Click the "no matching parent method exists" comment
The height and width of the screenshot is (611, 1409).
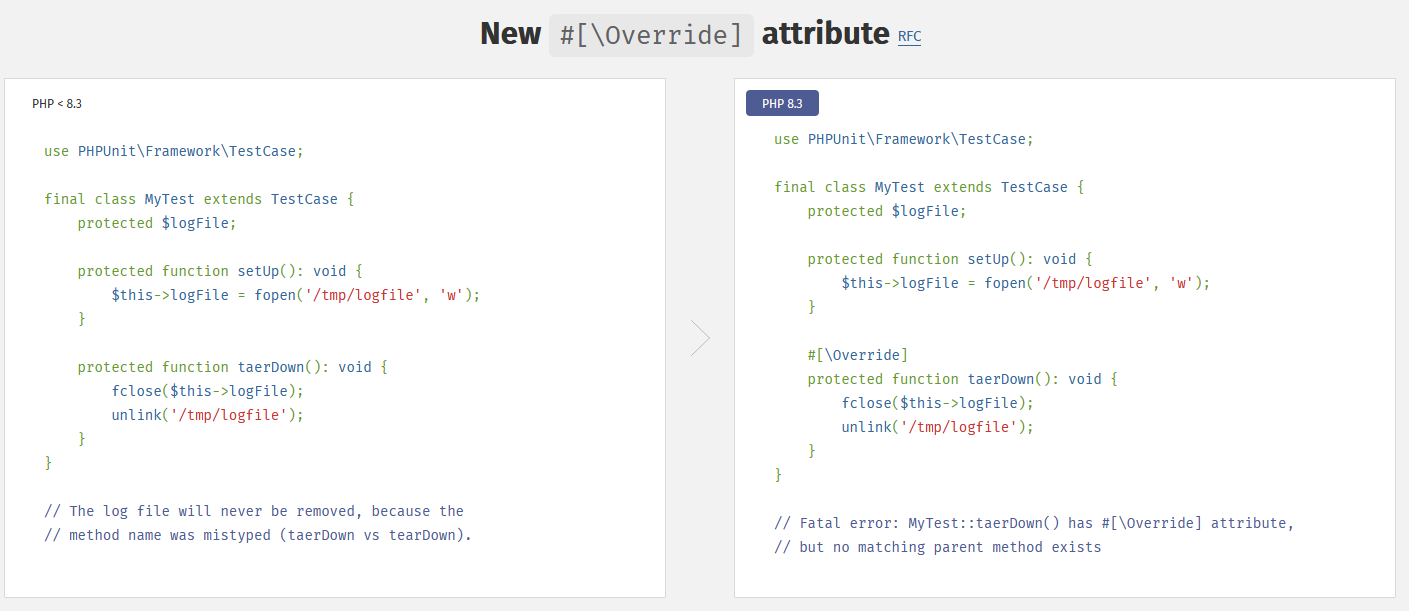pos(937,547)
